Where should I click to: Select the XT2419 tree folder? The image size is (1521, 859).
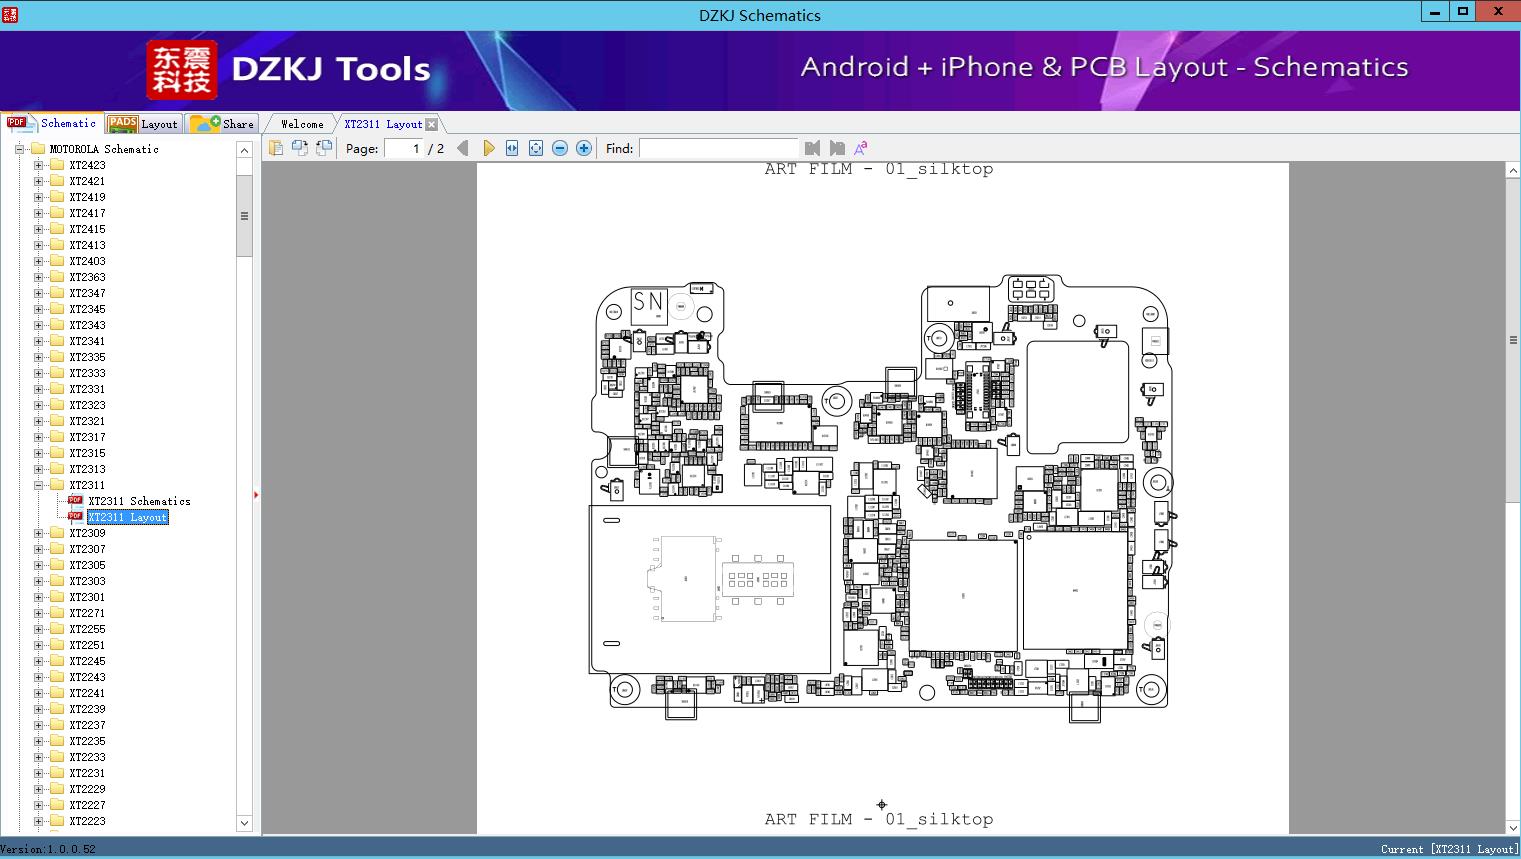pos(87,197)
